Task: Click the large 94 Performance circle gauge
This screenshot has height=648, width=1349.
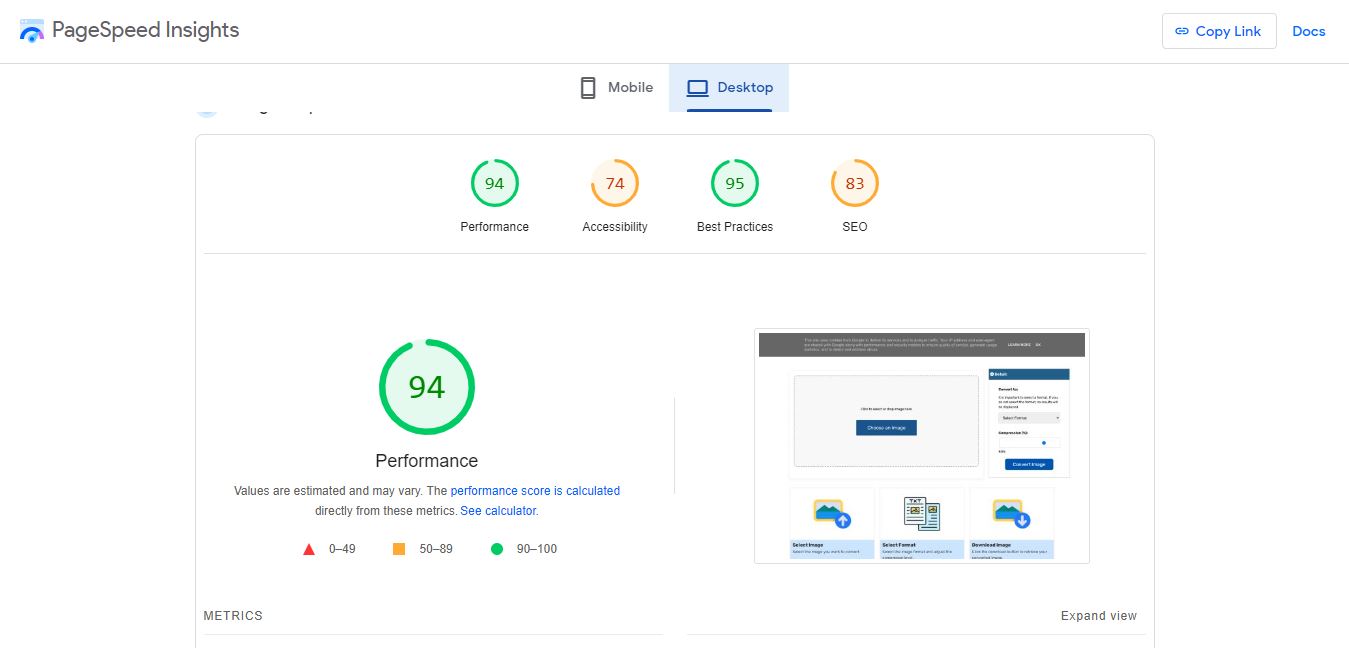Action: click(426, 387)
